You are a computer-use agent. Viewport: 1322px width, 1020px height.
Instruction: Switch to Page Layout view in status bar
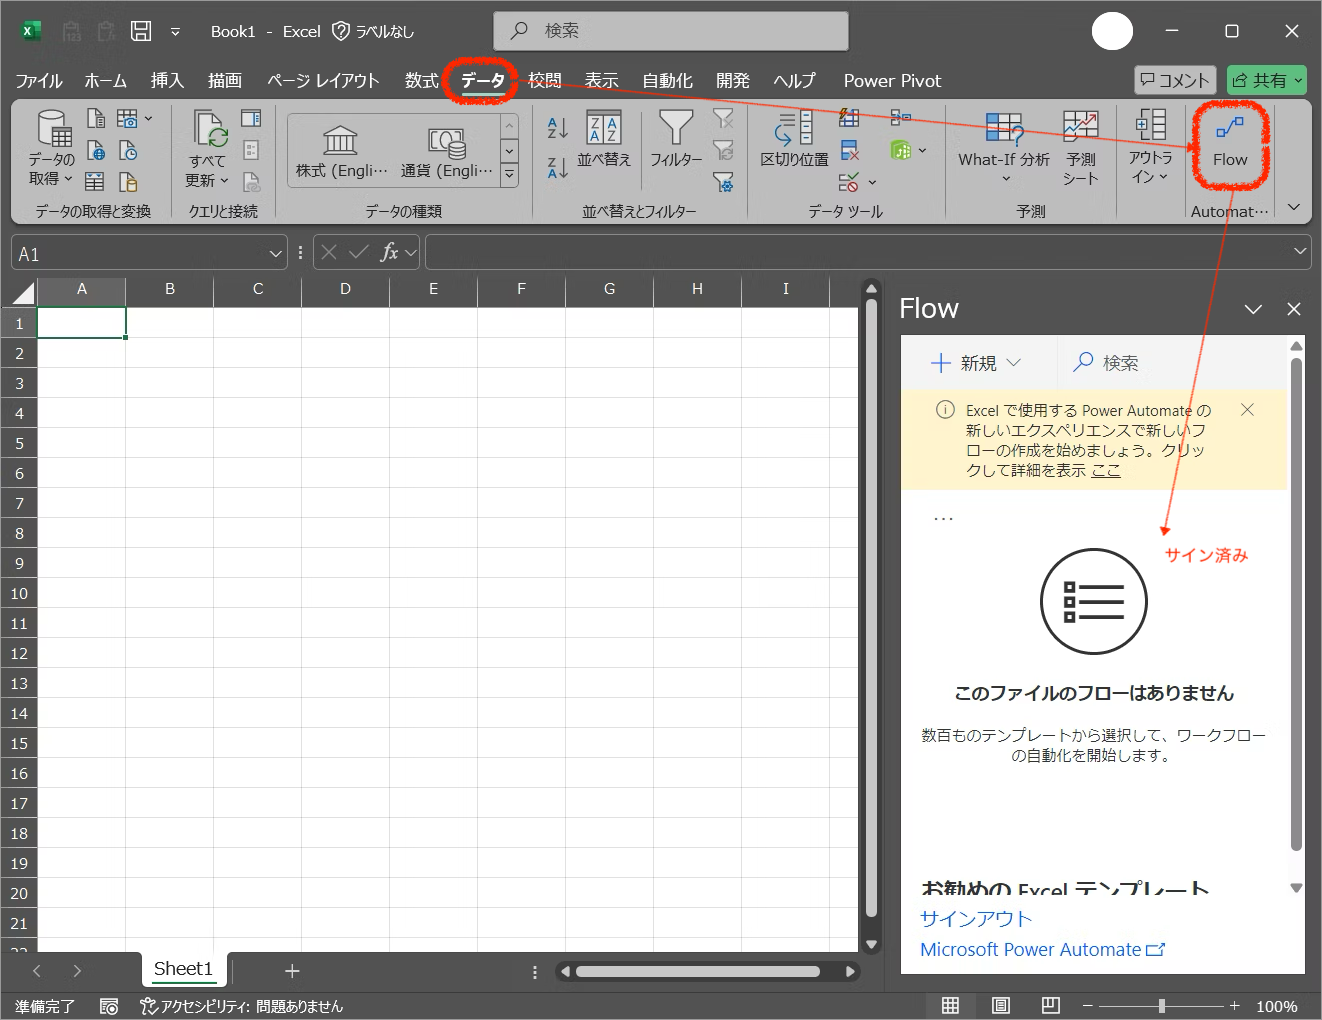[x=1000, y=1005]
